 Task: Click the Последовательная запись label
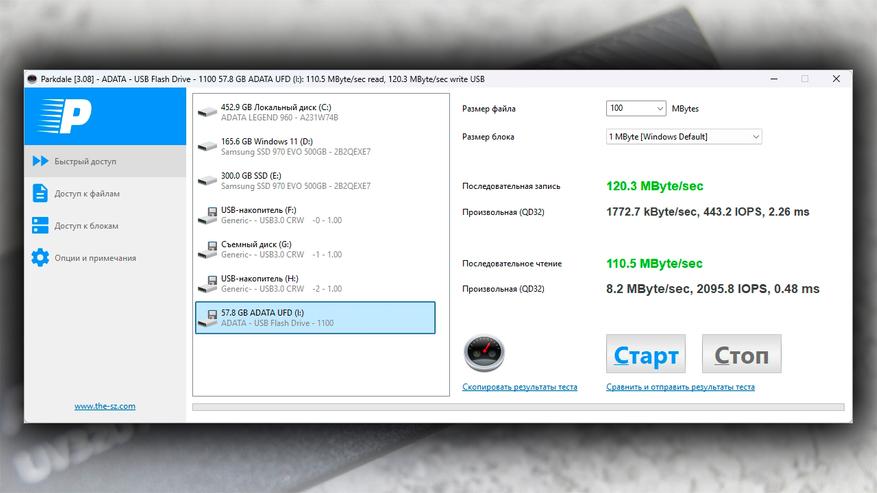pyautogui.click(x=511, y=186)
